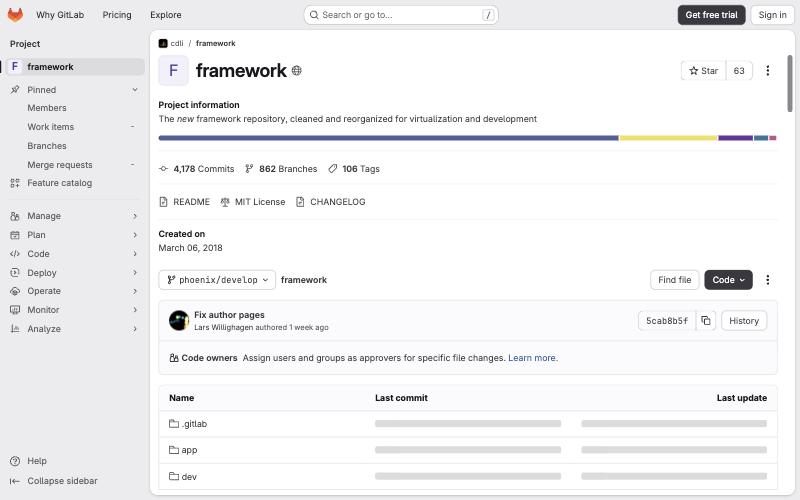
Task: Click Learn more link for Code owners
Action: tap(533, 358)
